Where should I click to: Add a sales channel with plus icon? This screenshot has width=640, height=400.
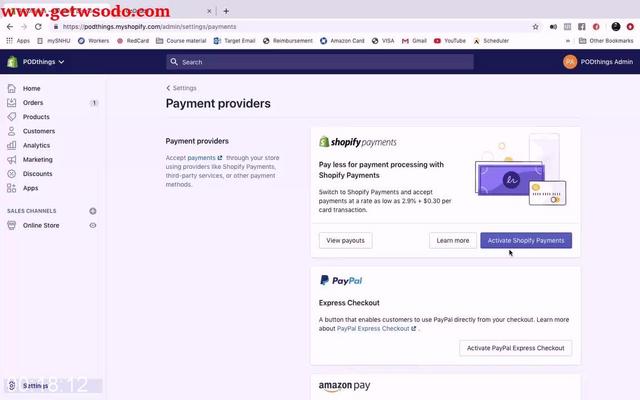93,211
